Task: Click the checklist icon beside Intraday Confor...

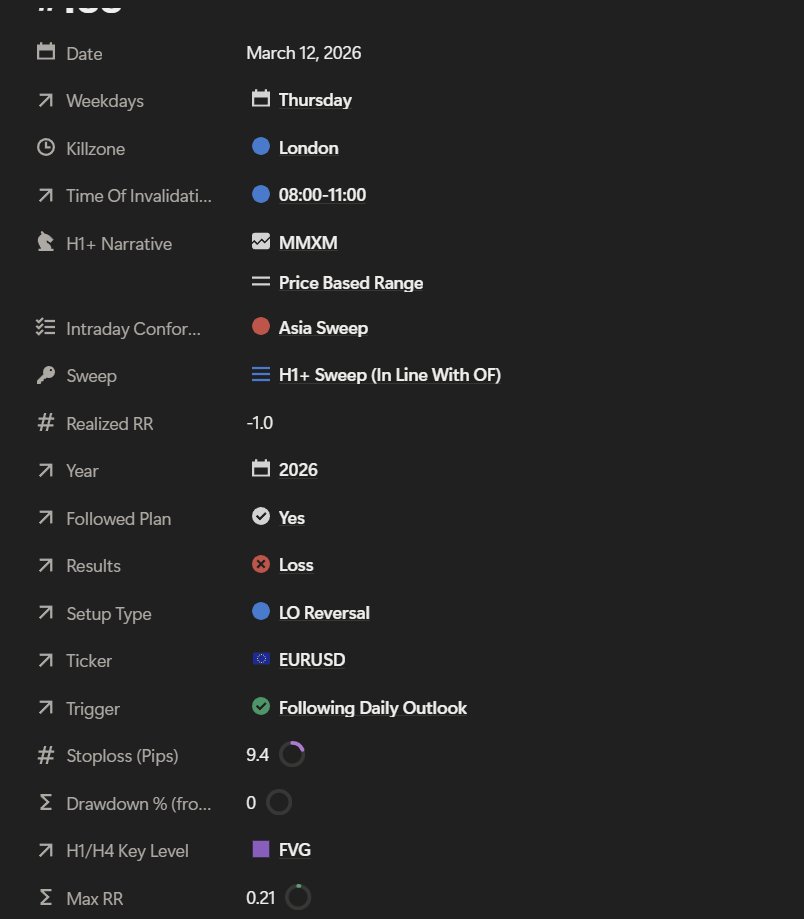Action: [x=46, y=327]
